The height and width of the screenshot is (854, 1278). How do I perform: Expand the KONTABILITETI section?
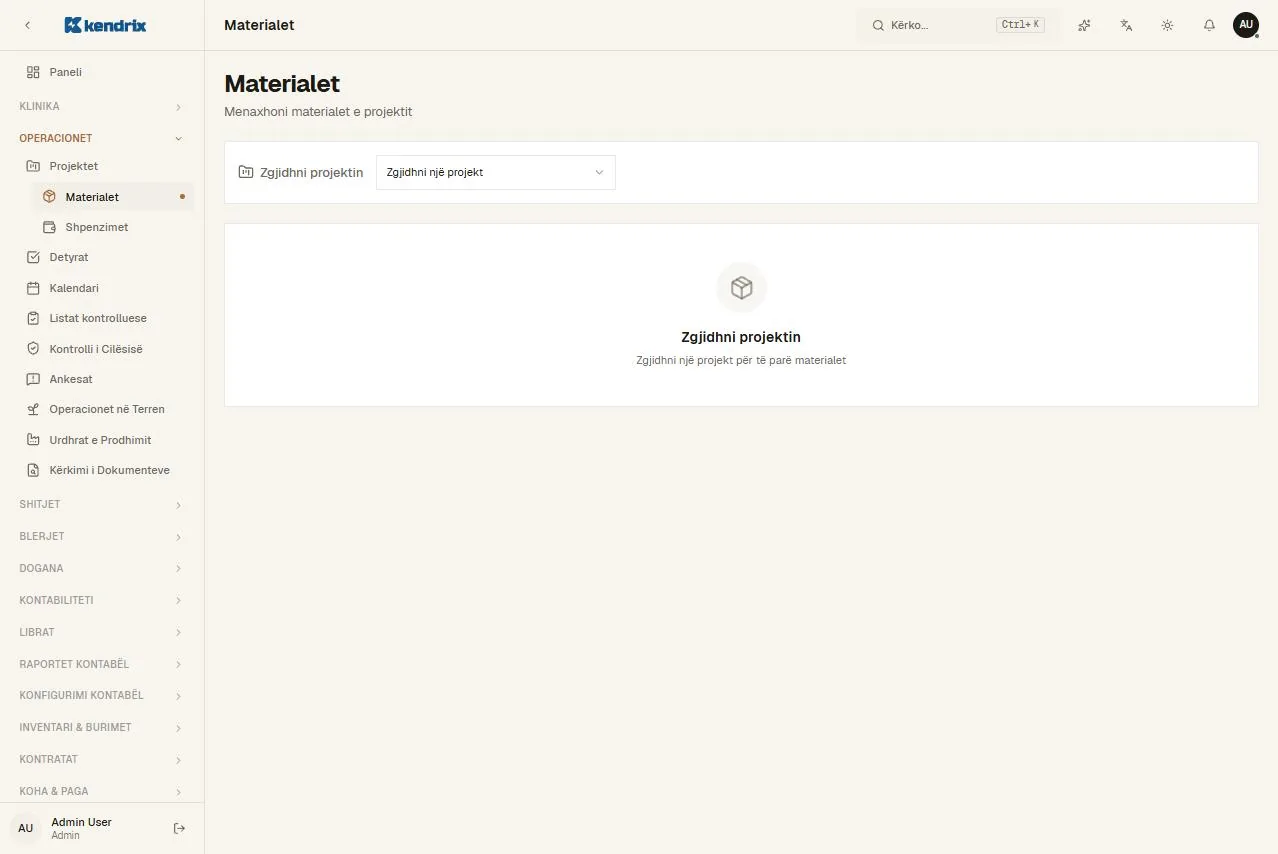(102, 600)
